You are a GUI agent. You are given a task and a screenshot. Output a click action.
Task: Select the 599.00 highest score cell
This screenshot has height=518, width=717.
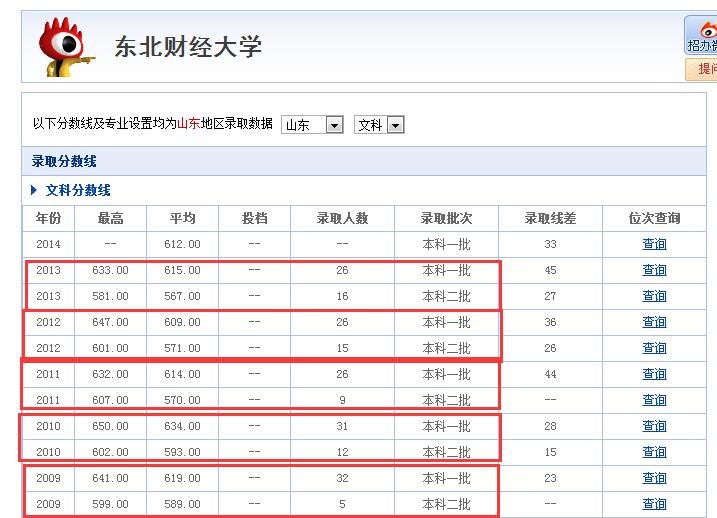[110, 504]
